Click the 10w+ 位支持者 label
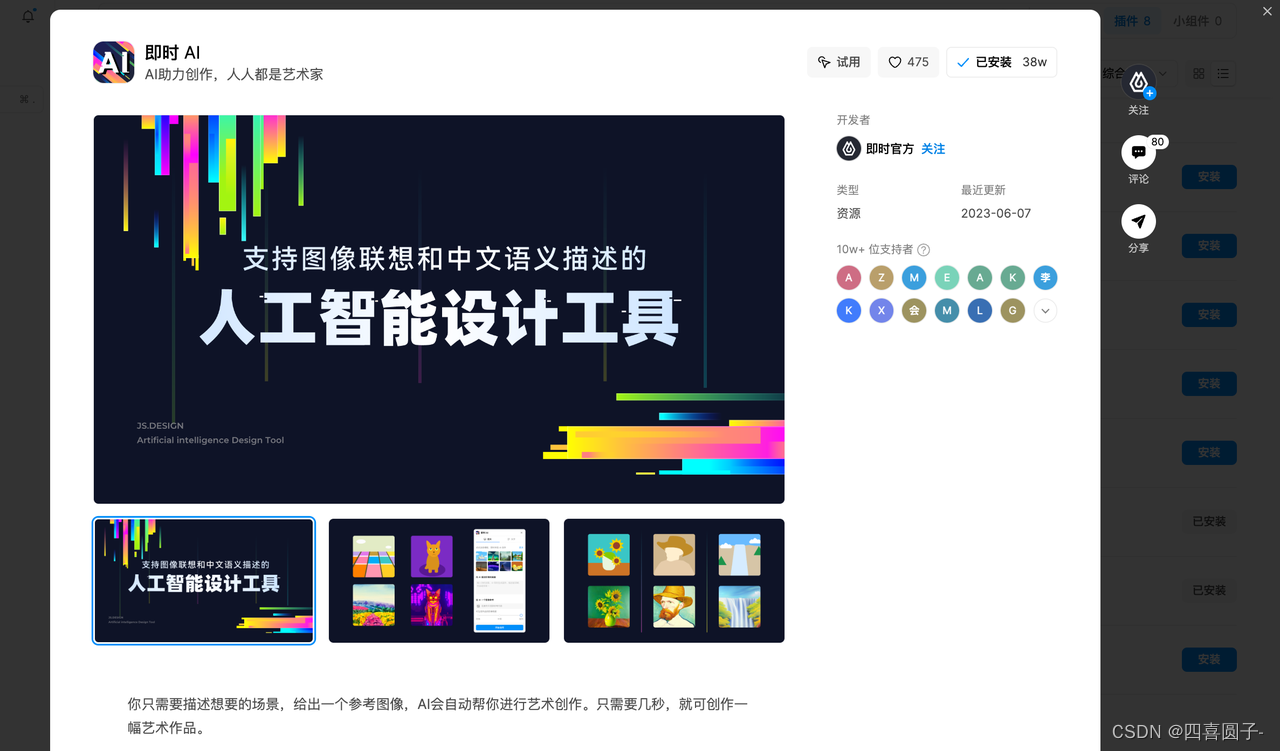The height and width of the screenshot is (751, 1280). tap(875, 250)
